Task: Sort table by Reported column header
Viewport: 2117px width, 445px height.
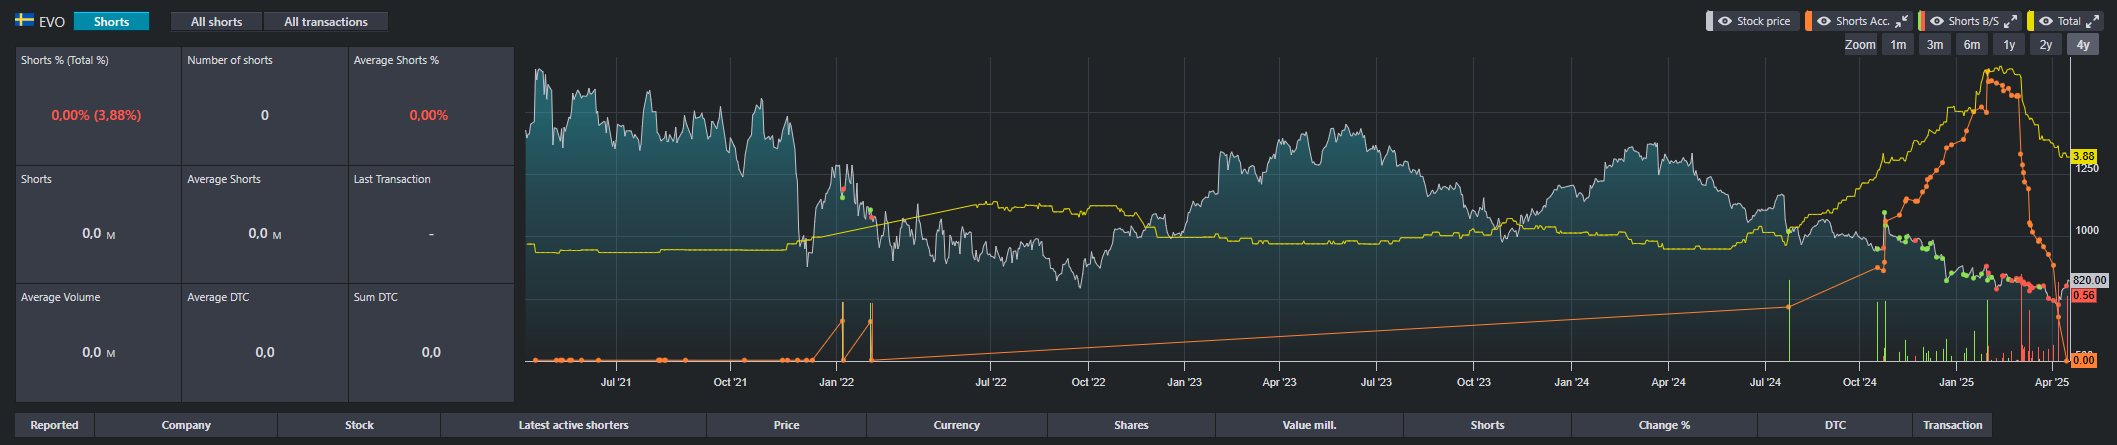Action: point(54,425)
